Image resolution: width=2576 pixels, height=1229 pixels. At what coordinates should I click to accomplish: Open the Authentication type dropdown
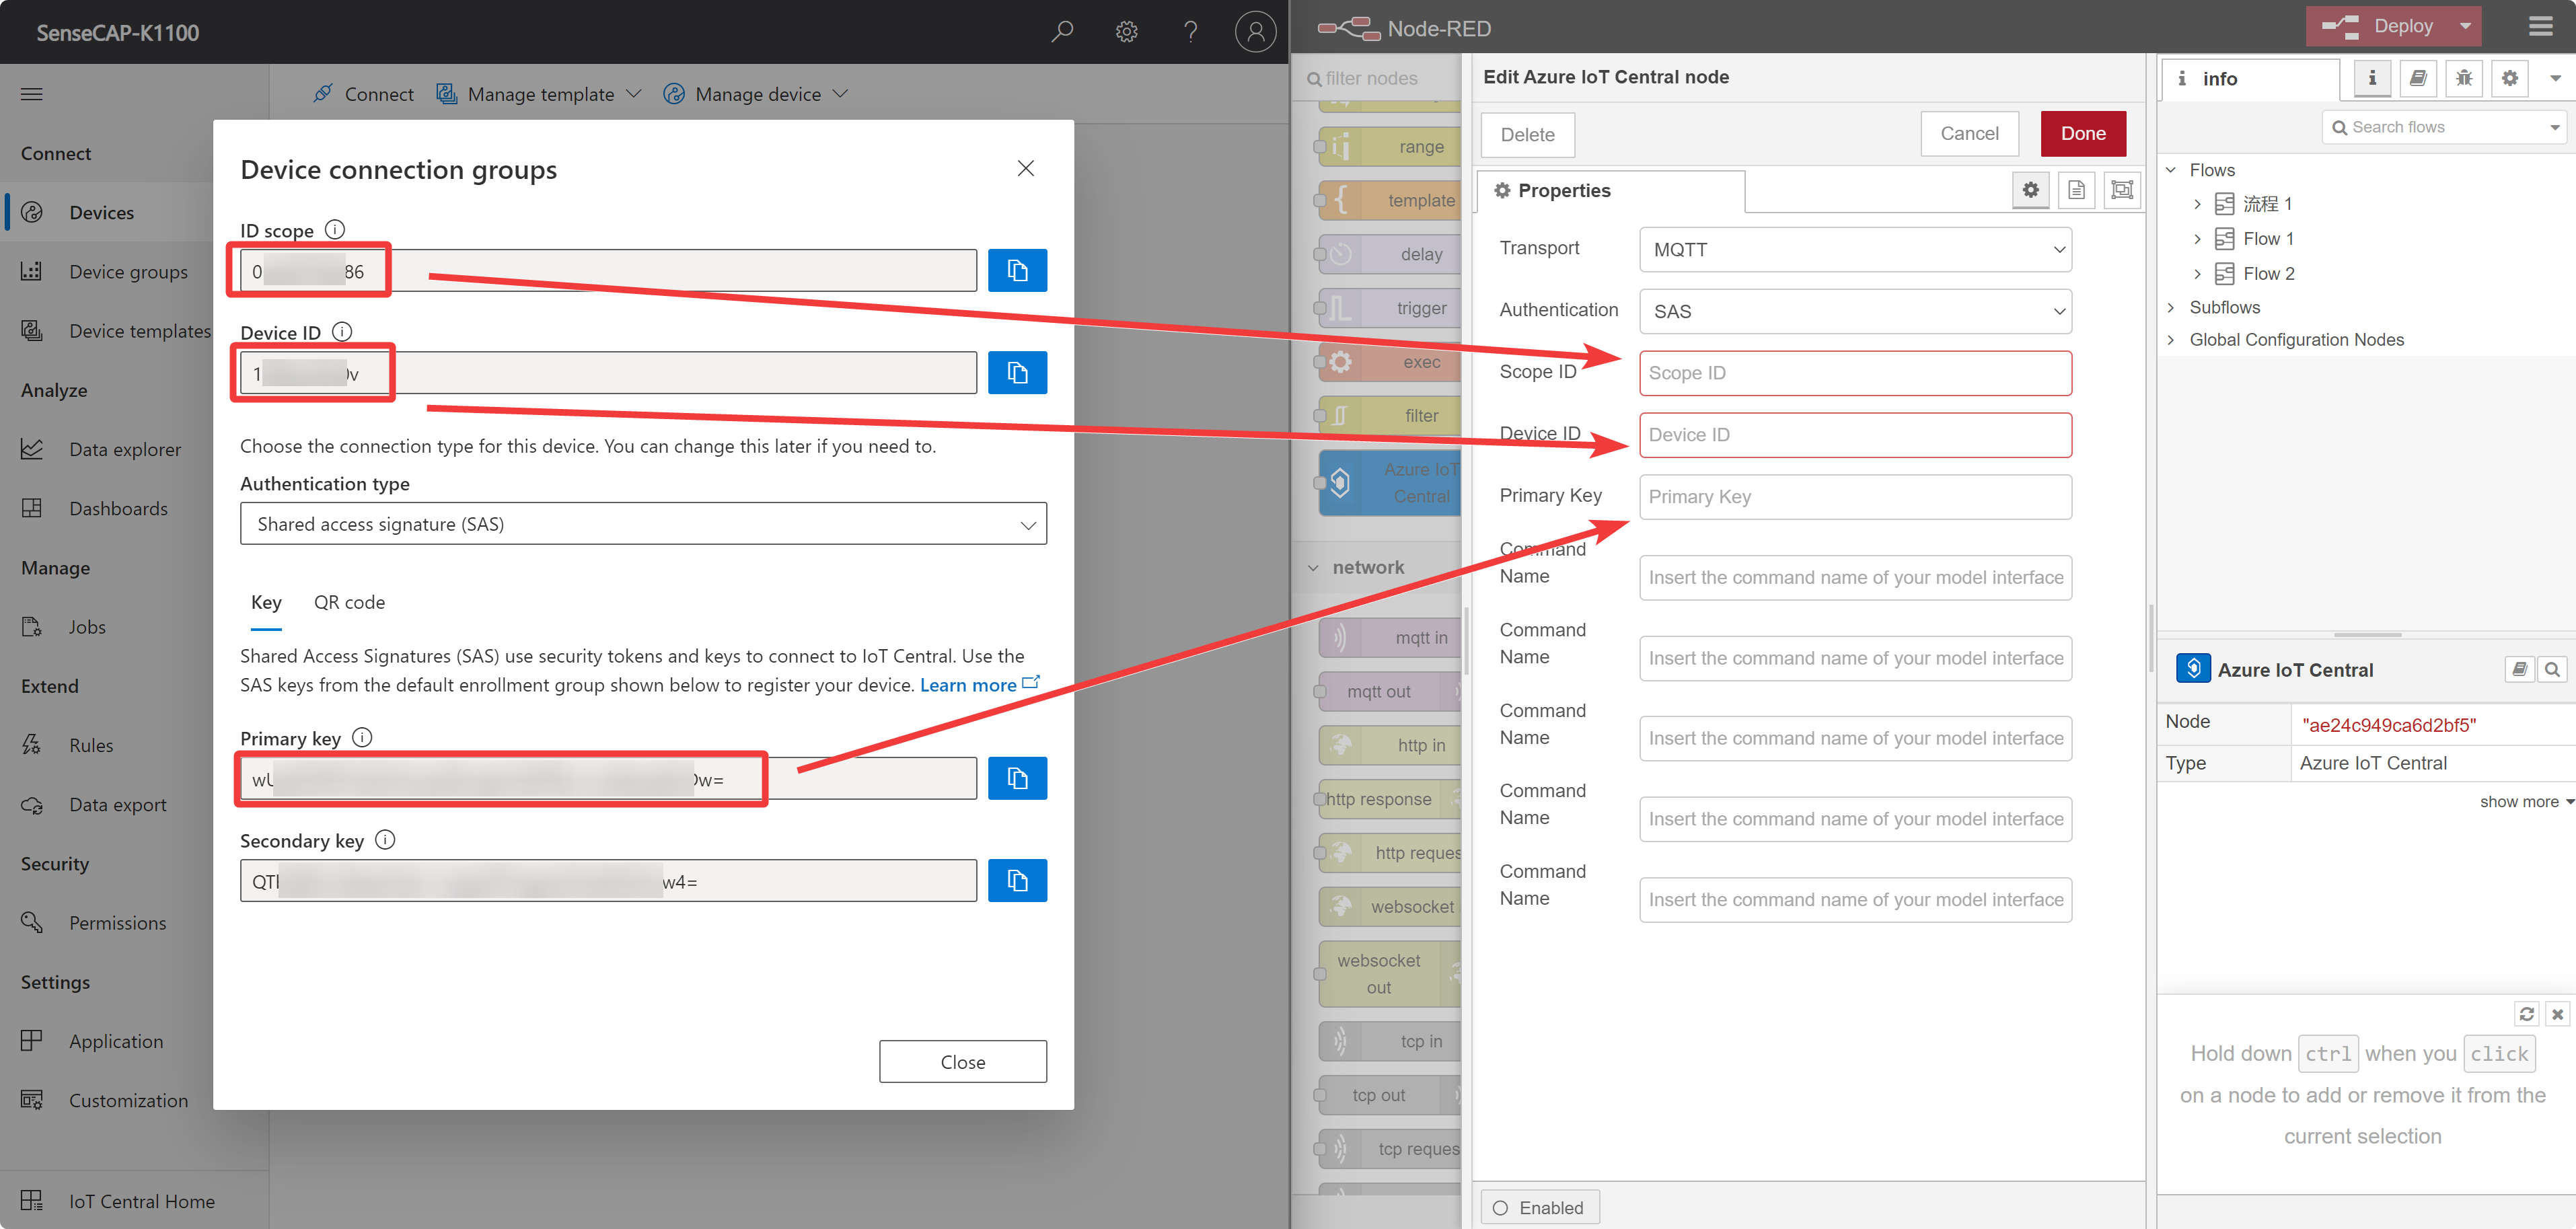[x=643, y=524]
